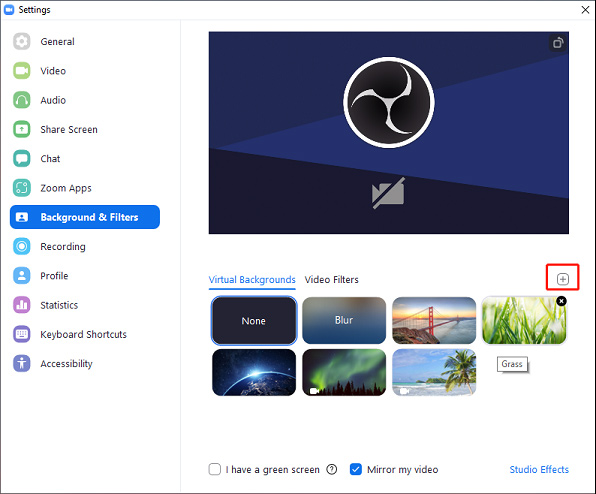Remove the Grass background with X badge
Screen dimensions: 596x494
pos(561,301)
